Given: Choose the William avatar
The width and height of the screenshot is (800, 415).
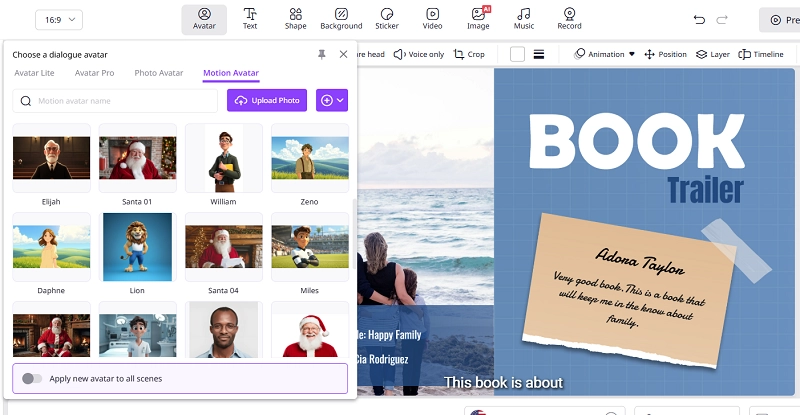Looking at the screenshot, I should point(224,158).
